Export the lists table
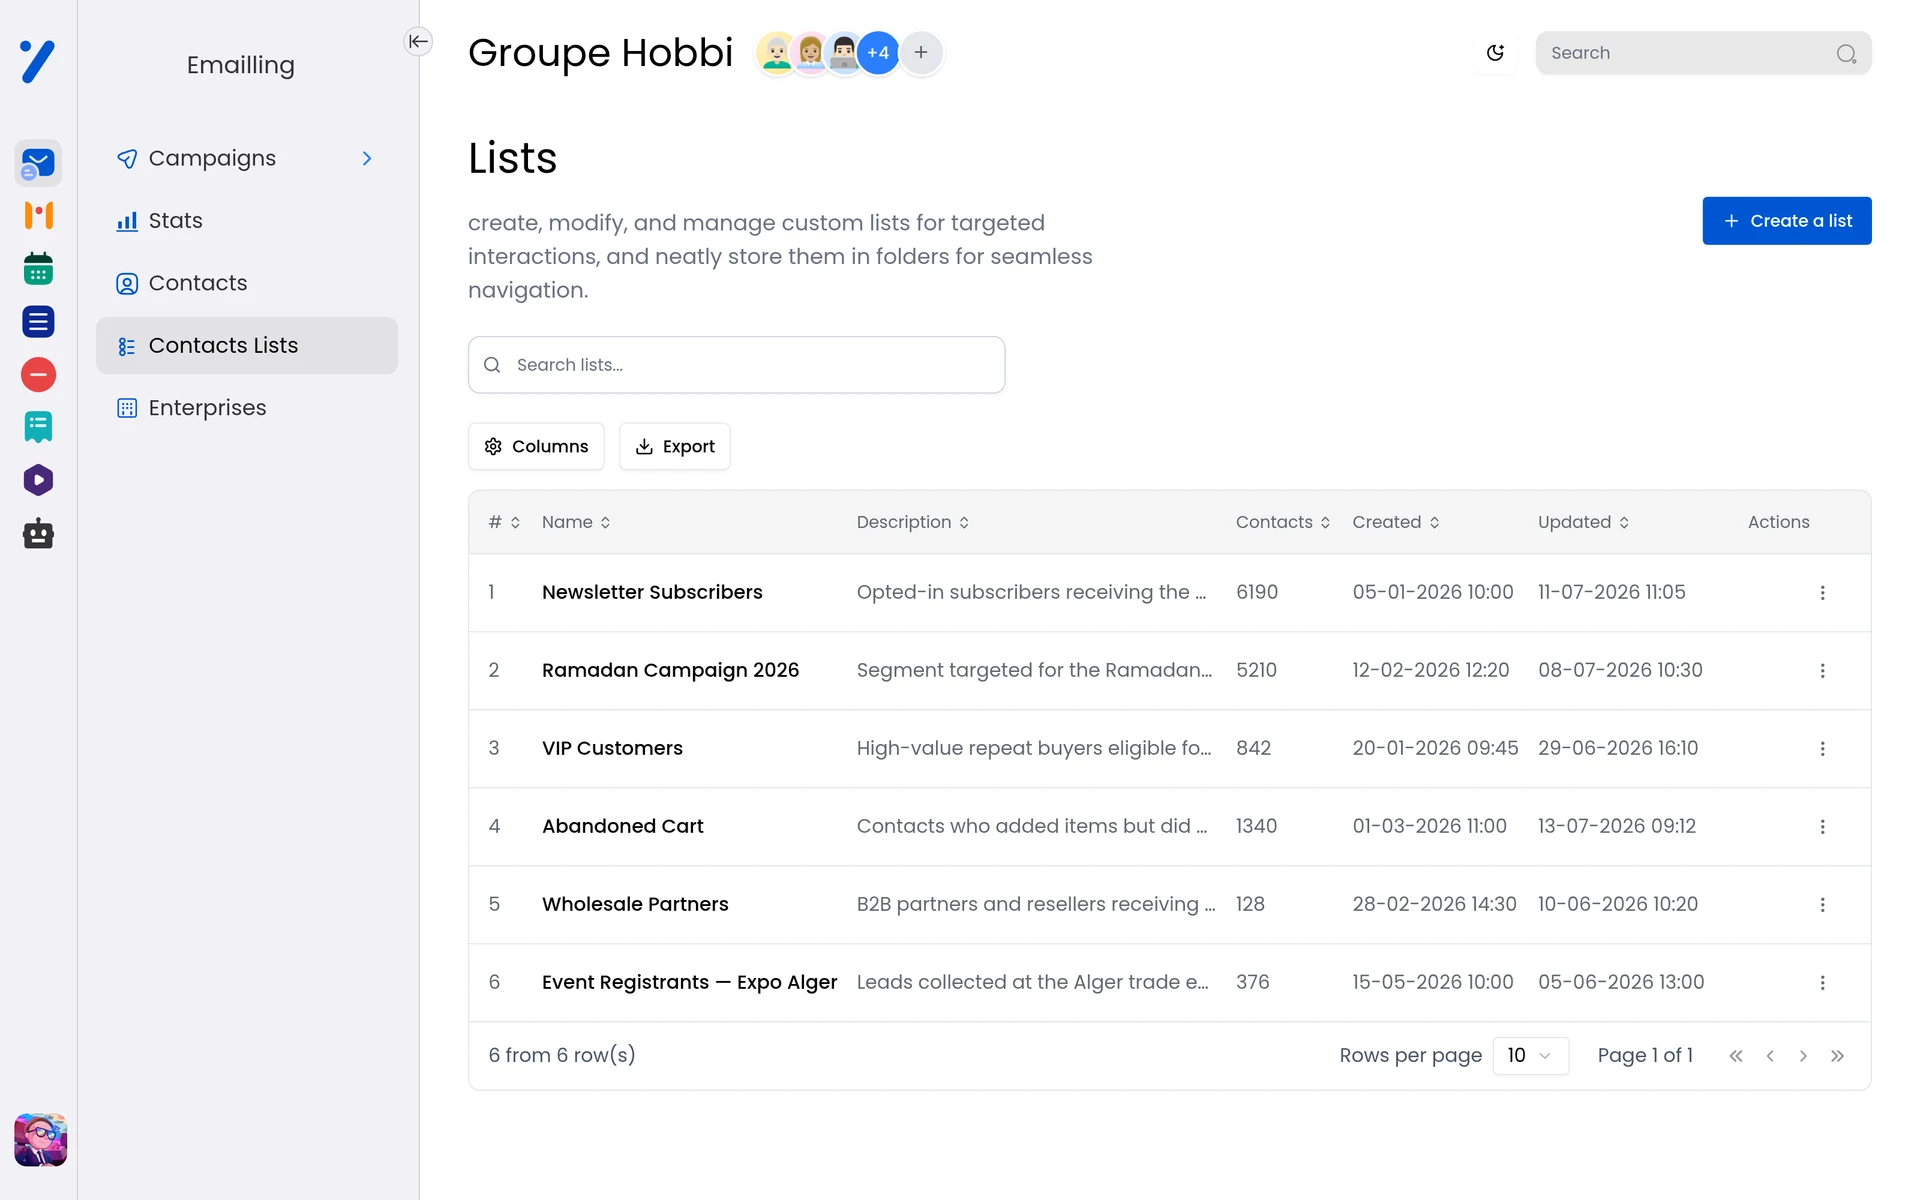 [675, 447]
